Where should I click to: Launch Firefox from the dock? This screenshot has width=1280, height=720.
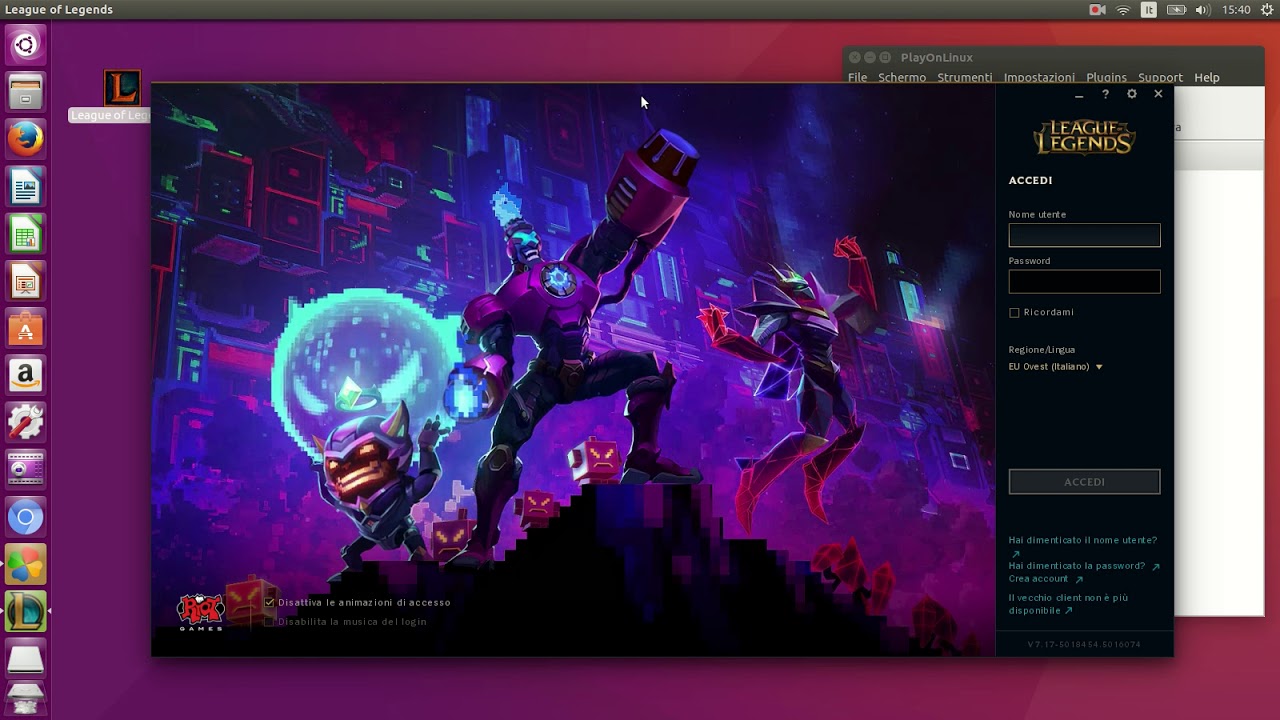coord(25,139)
